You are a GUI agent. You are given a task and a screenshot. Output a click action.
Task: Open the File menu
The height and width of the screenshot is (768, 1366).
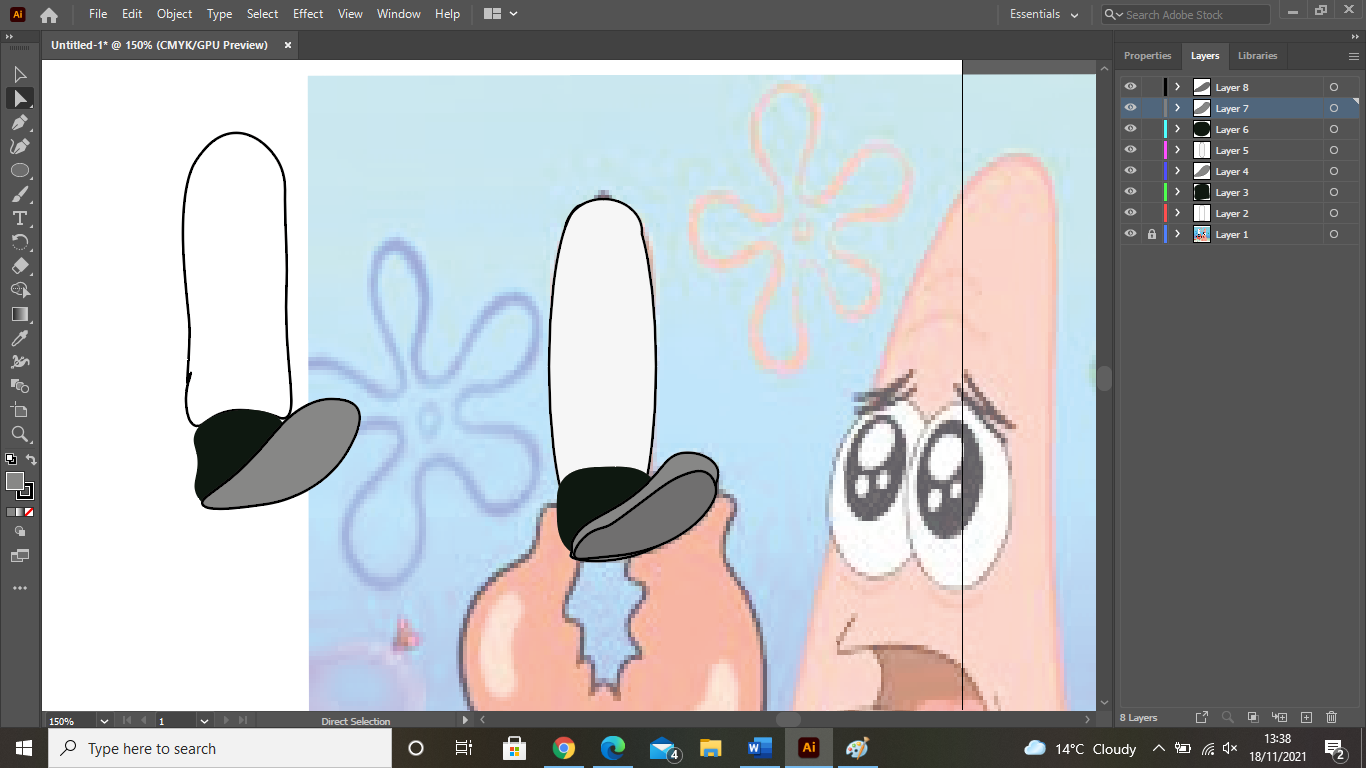[x=98, y=14]
